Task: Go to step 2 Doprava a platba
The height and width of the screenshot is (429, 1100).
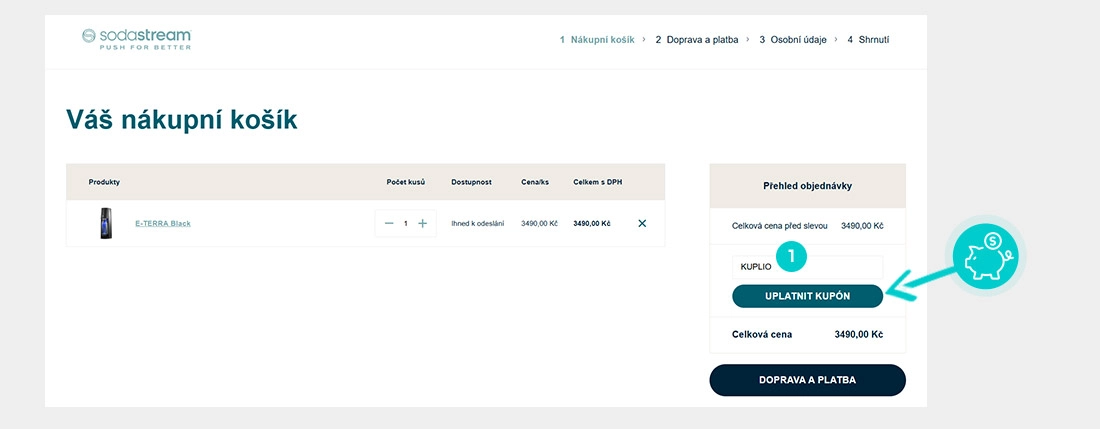Action: pos(697,40)
